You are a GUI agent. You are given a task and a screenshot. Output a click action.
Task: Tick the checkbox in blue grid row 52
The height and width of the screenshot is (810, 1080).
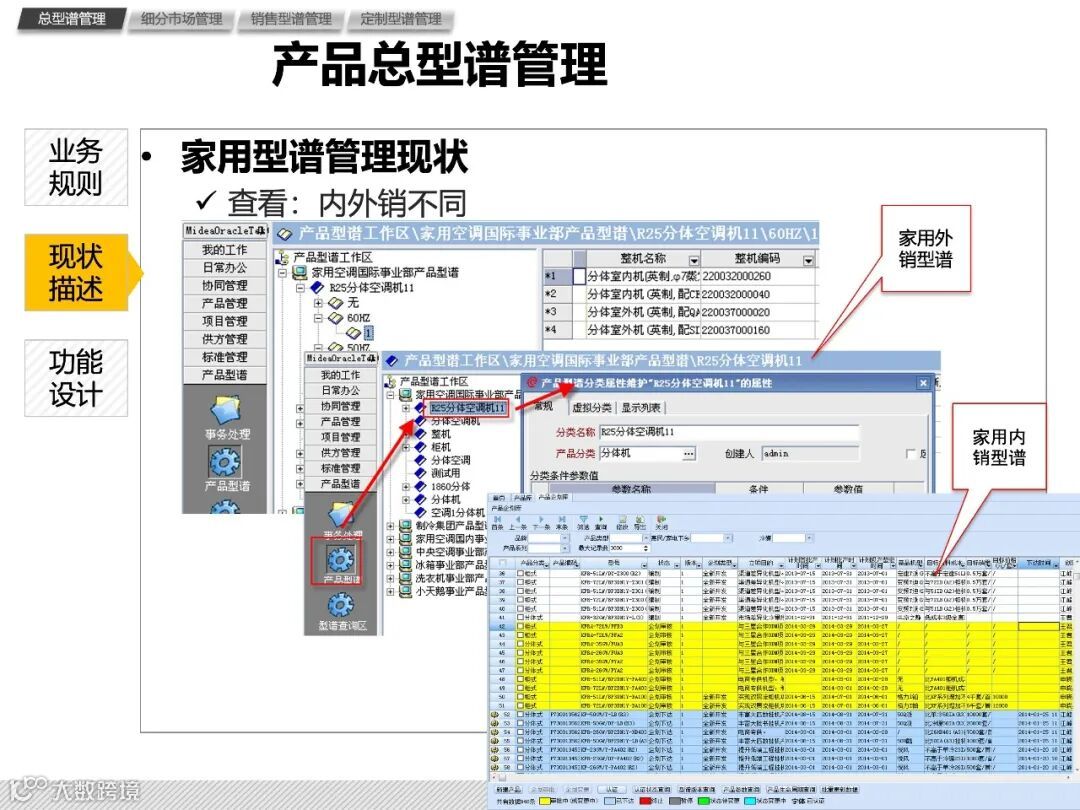pos(520,715)
